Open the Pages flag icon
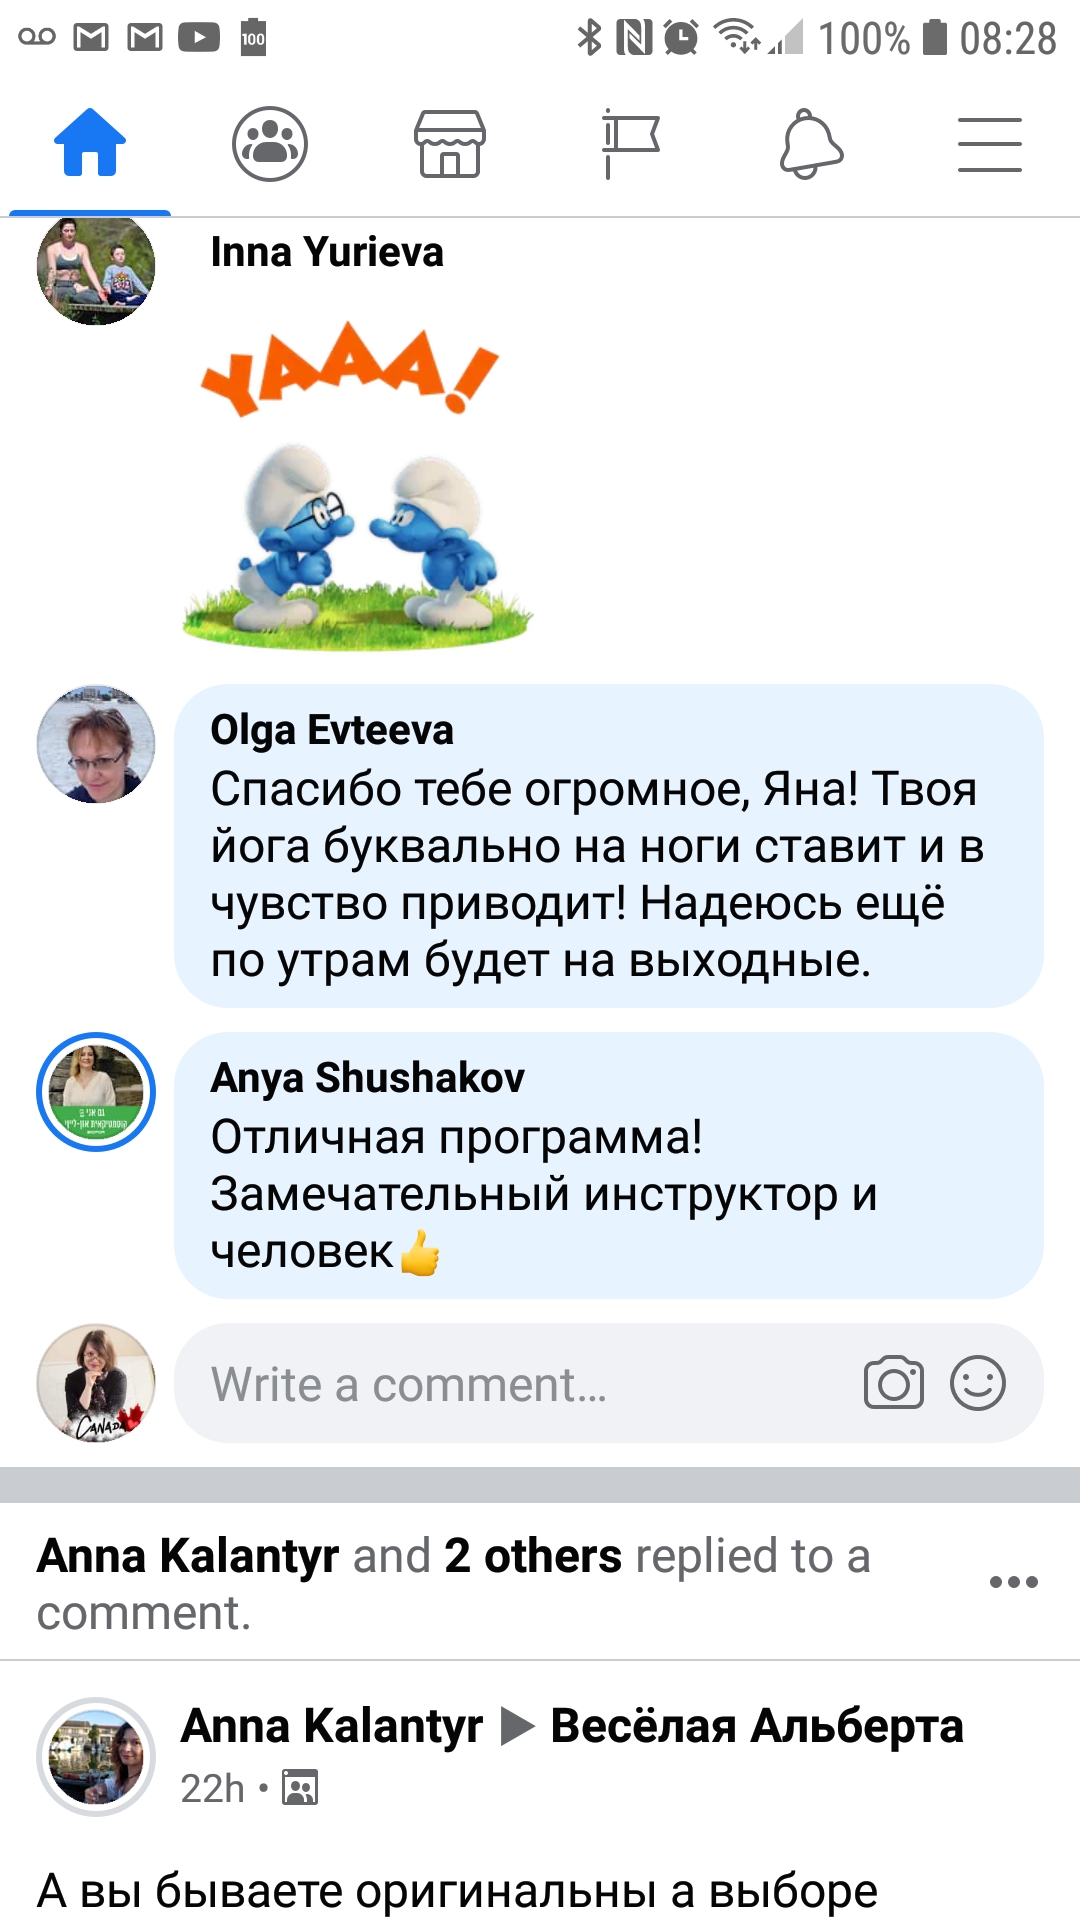This screenshot has height=1920, width=1080. point(630,143)
